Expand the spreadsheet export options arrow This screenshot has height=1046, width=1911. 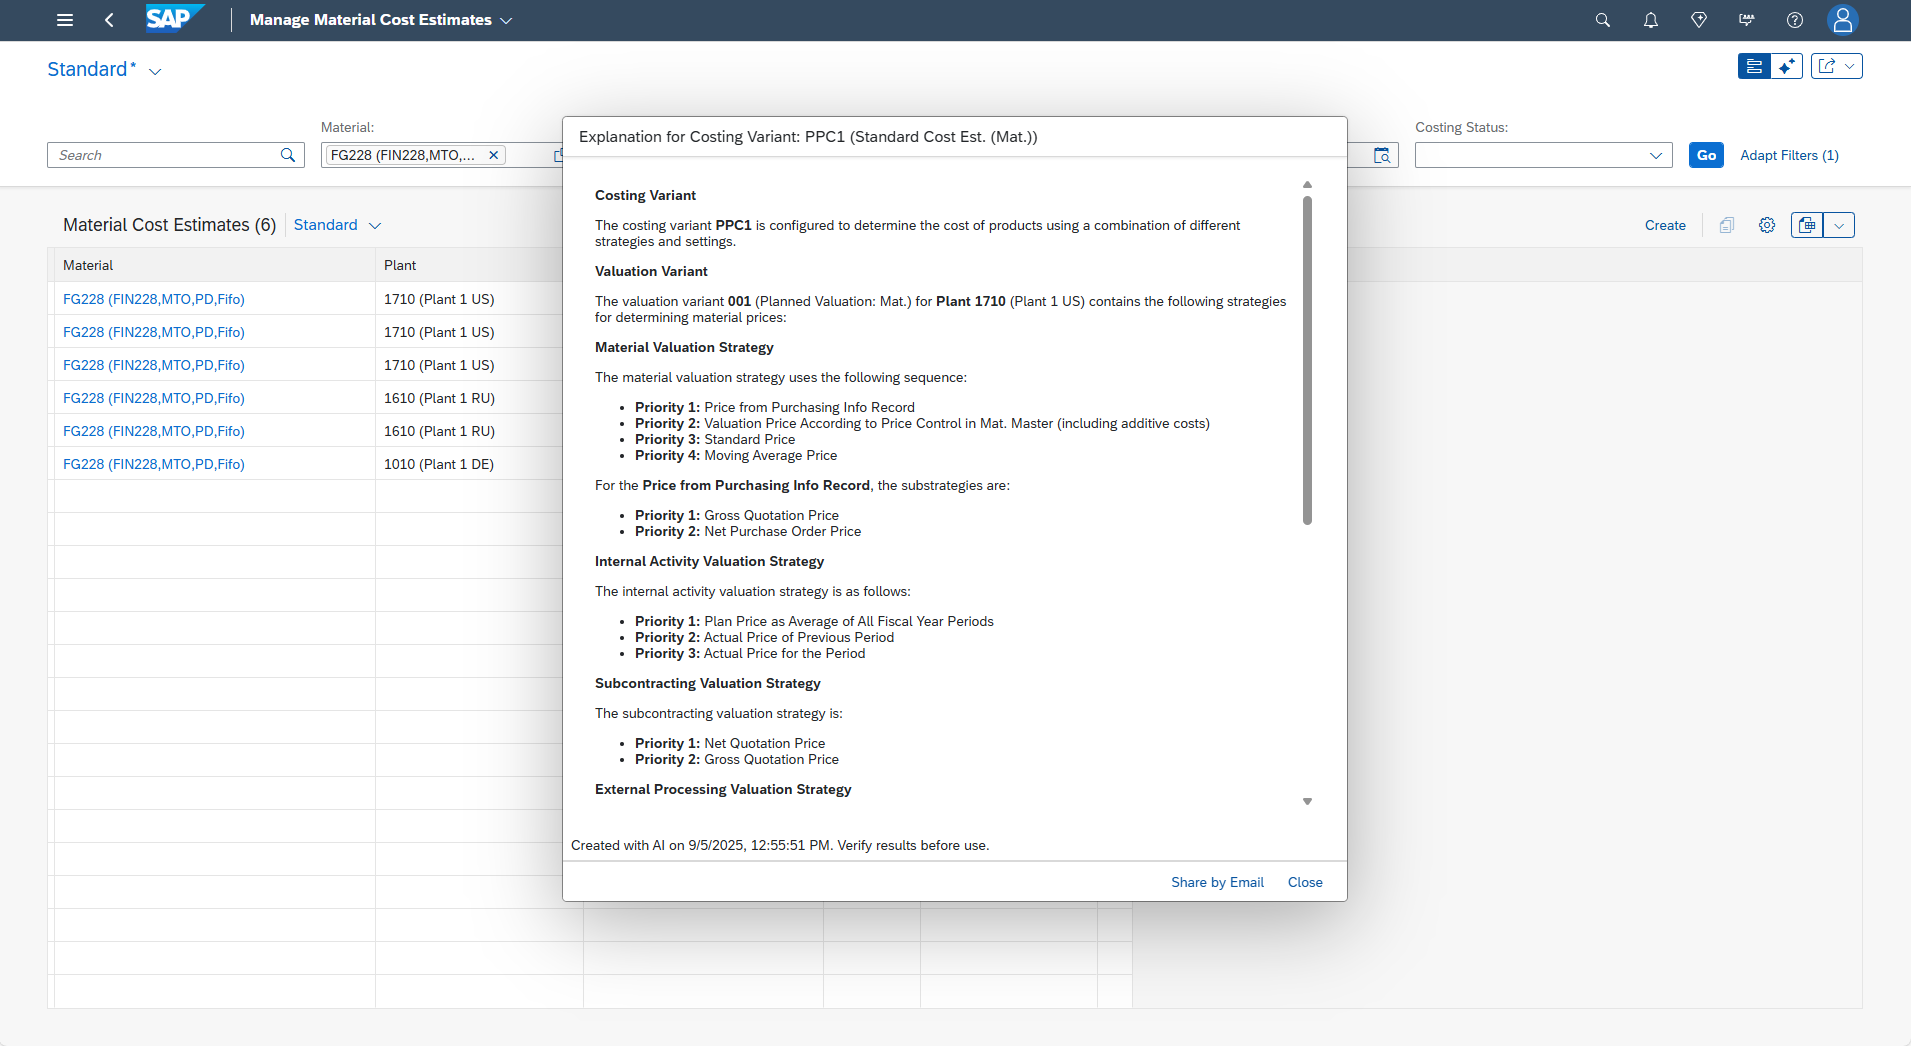click(1839, 225)
